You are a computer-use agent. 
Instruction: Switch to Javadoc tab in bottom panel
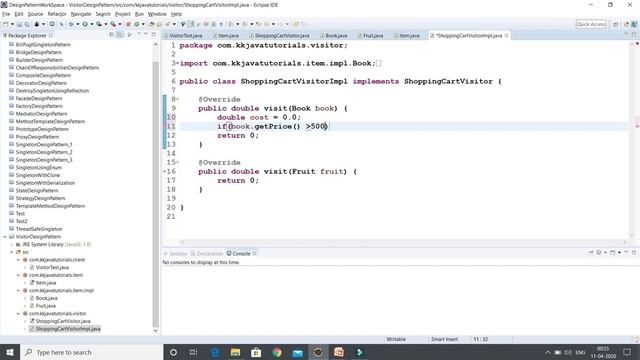pyautogui.click(x=176, y=253)
